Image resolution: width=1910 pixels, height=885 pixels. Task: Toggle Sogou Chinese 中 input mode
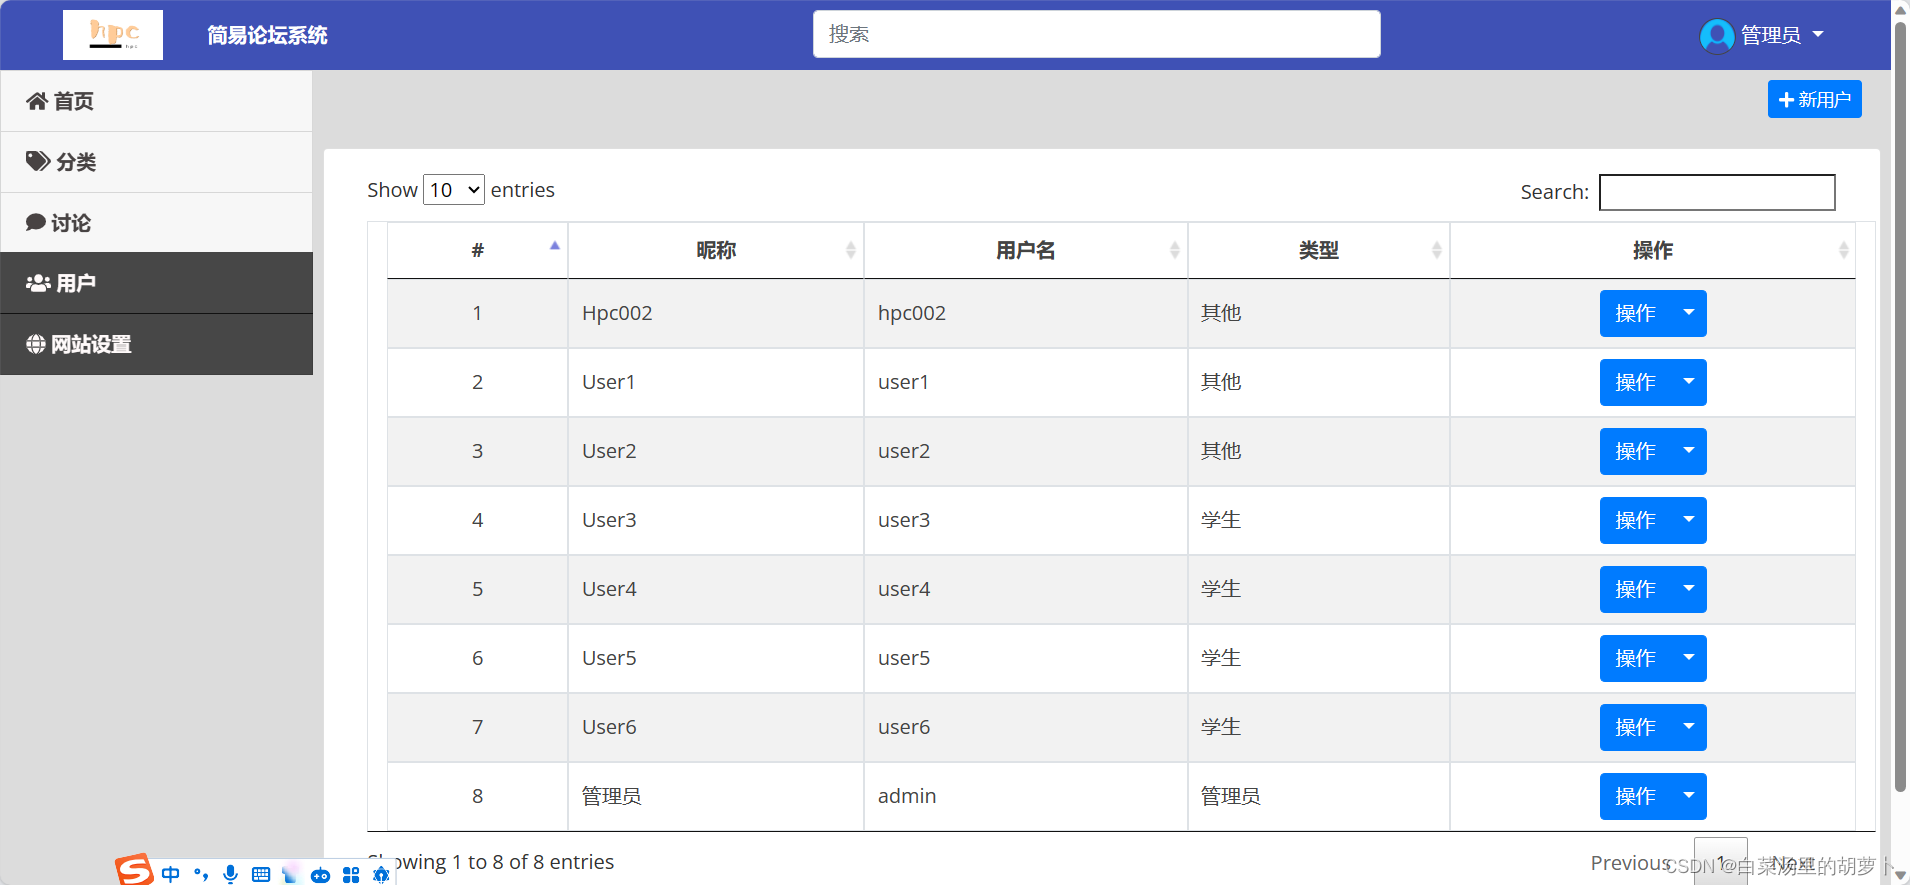(171, 875)
